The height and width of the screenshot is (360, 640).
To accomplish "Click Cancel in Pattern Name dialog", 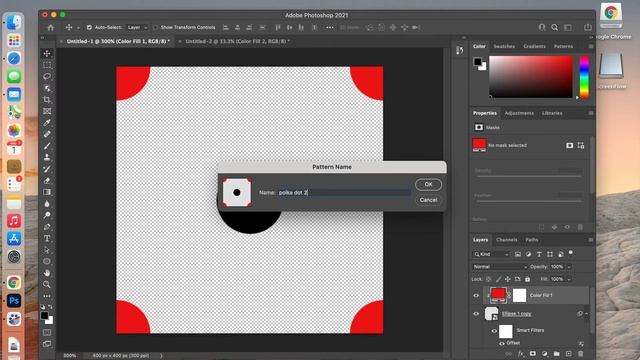I will tap(428, 200).
